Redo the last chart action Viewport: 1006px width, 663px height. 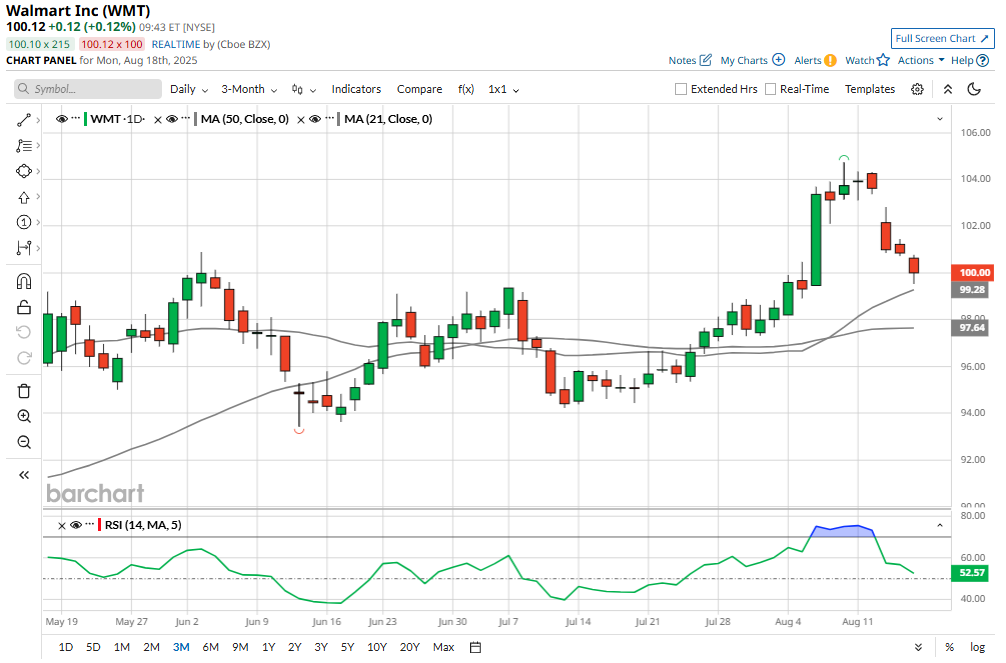[x=24, y=357]
